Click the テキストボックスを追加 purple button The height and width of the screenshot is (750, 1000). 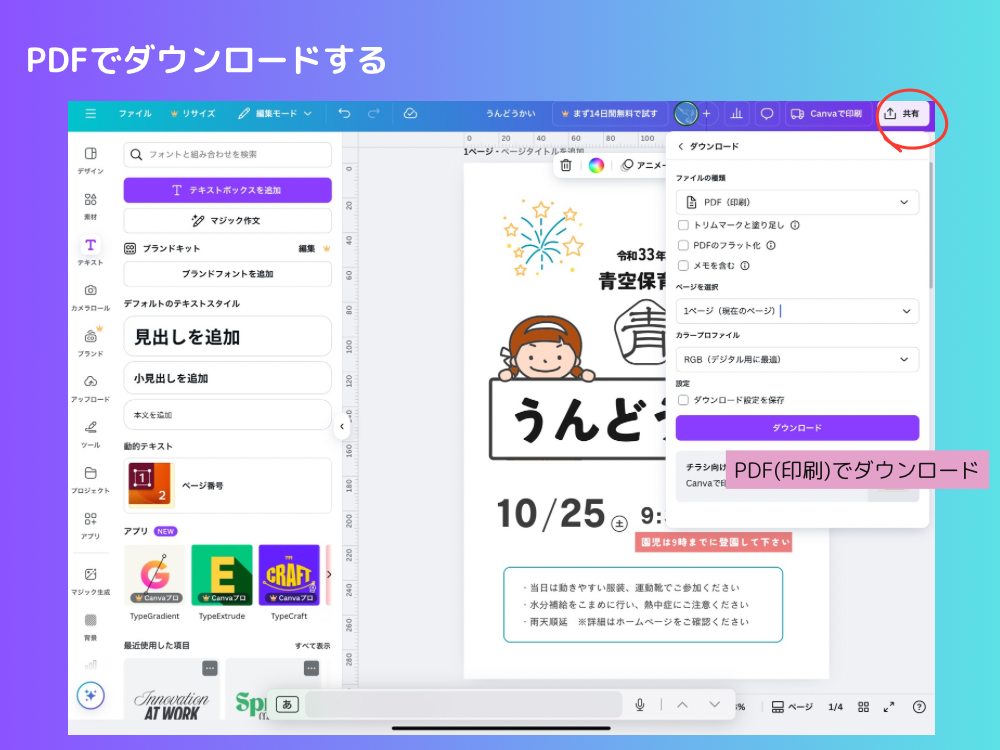click(227, 187)
